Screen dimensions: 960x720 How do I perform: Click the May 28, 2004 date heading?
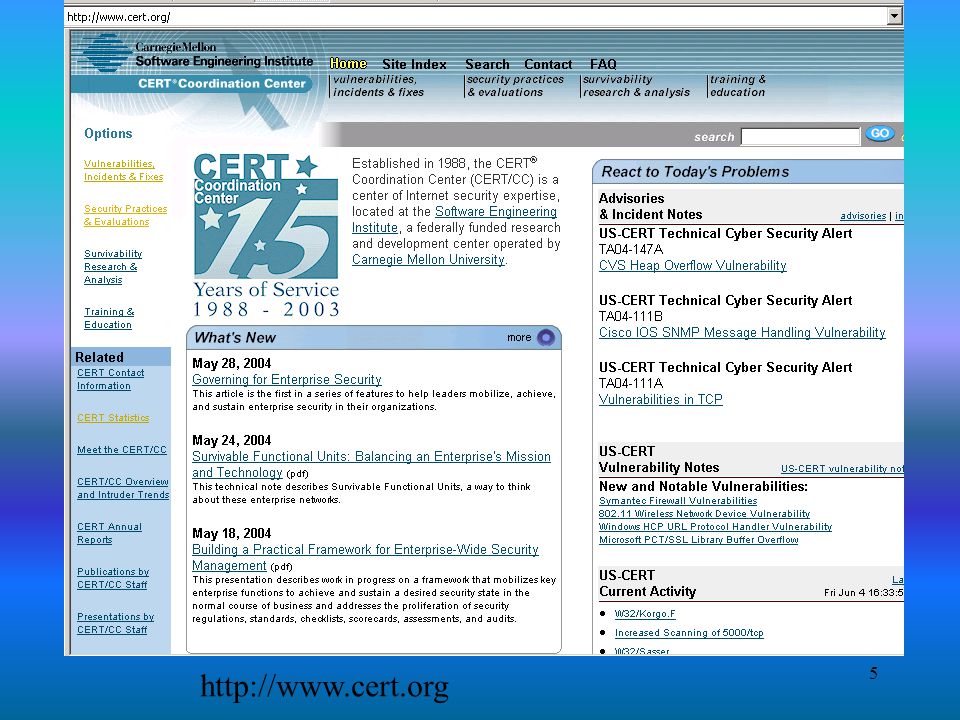231,364
